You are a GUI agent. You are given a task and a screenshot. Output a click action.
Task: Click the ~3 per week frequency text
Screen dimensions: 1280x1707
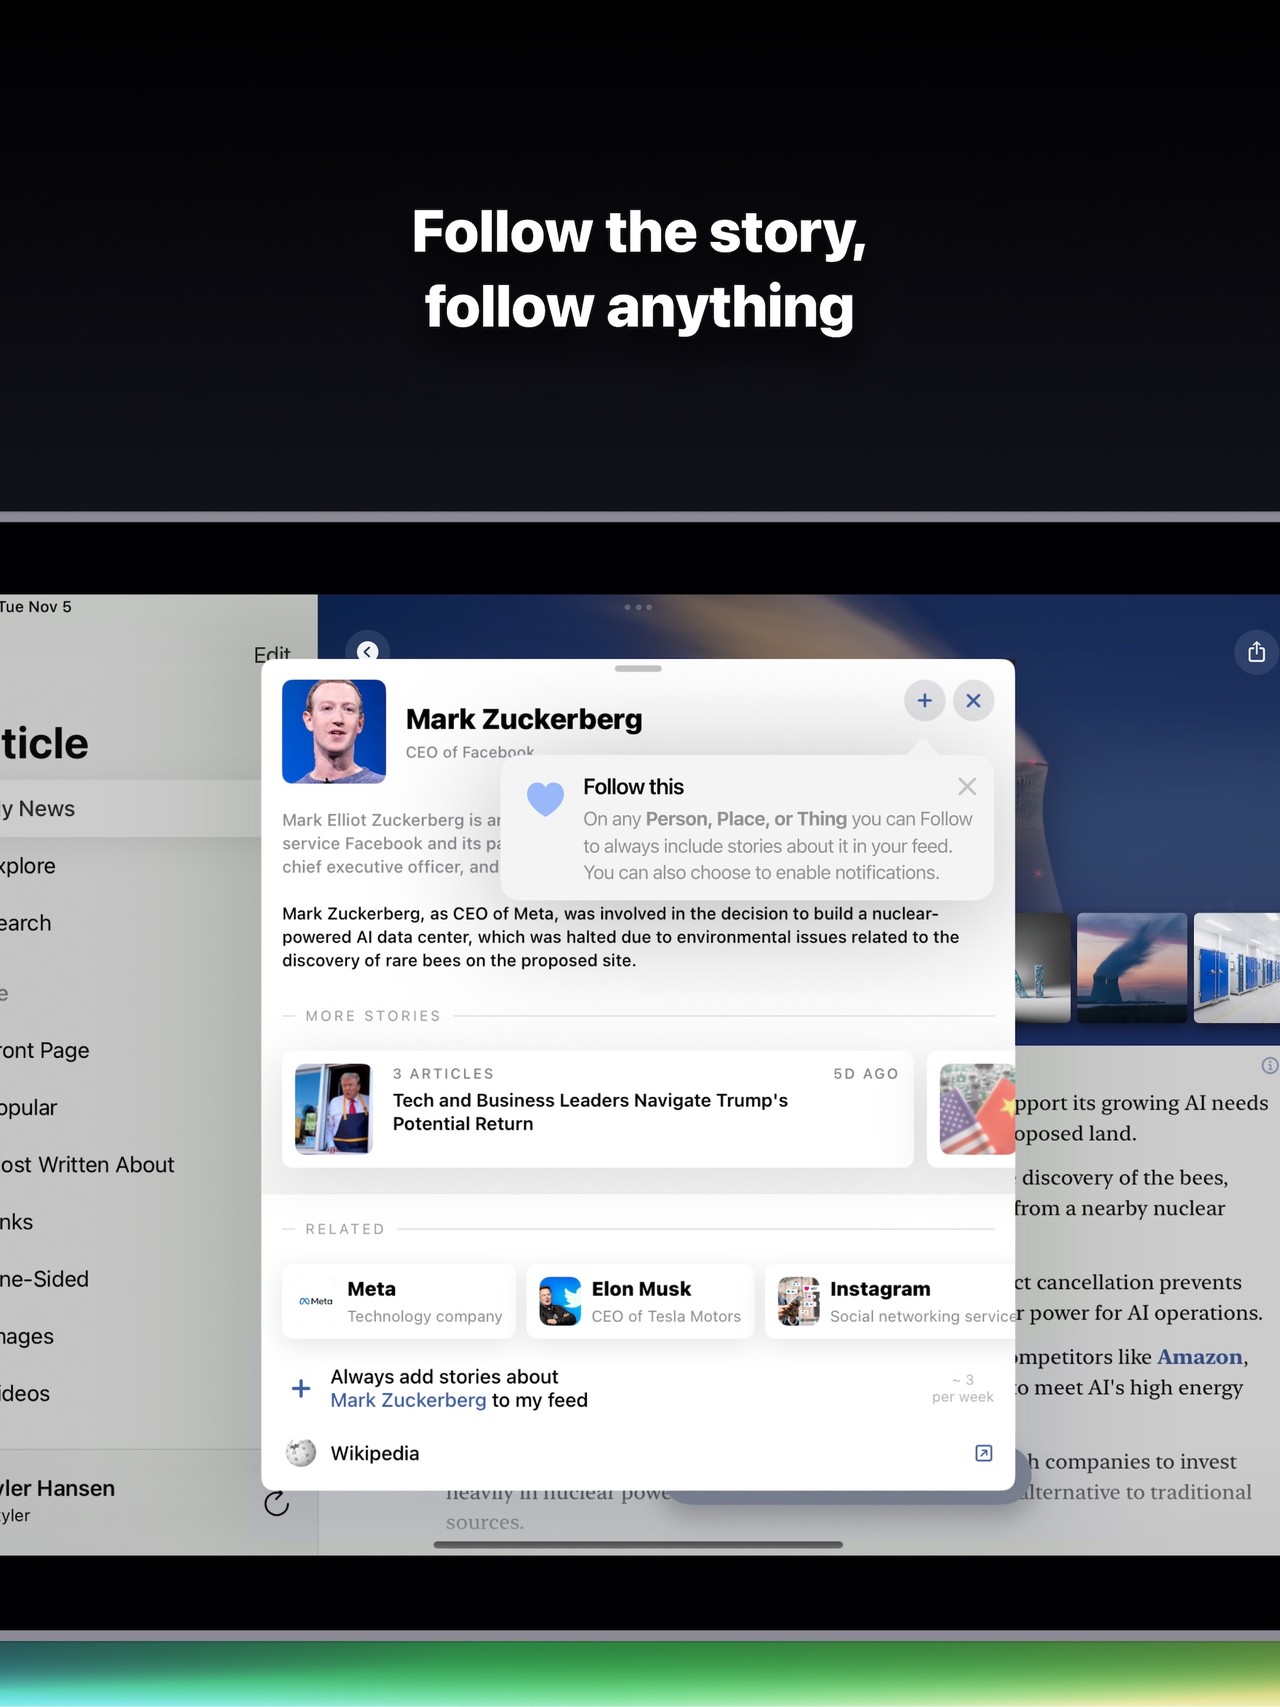(x=963, y=1388)
